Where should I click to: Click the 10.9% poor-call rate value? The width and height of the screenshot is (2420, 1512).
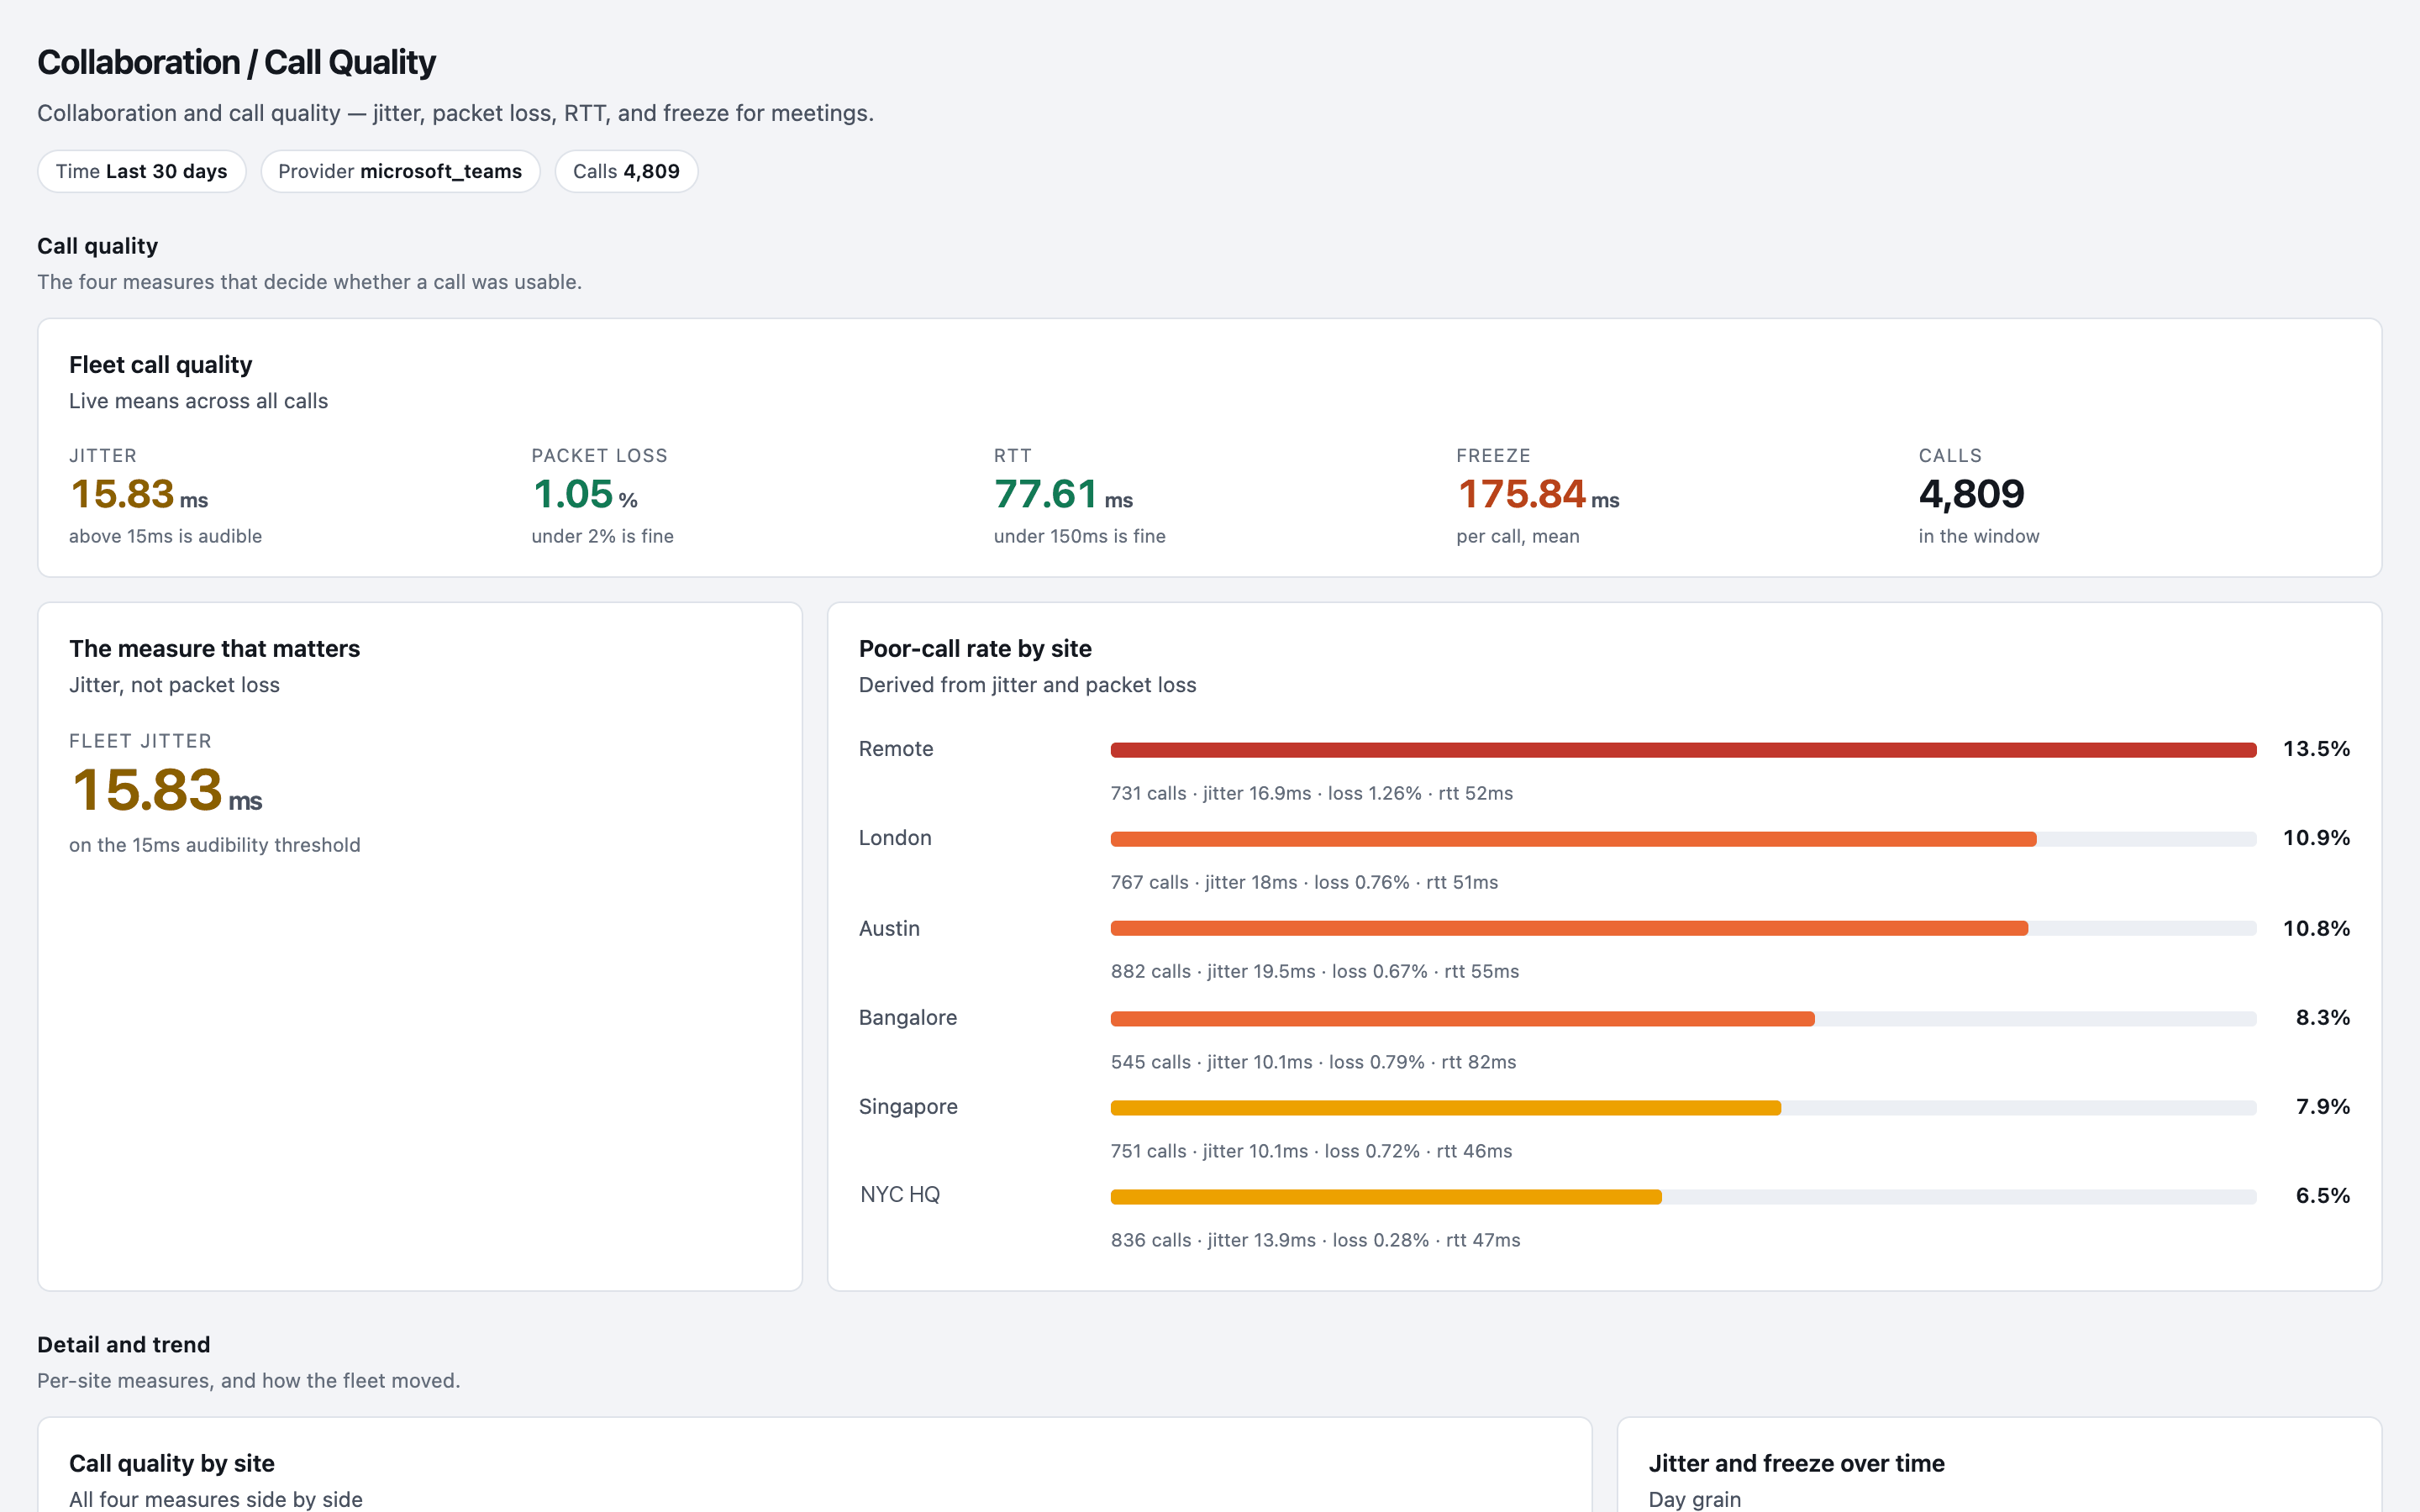(x=2316, y=838)
